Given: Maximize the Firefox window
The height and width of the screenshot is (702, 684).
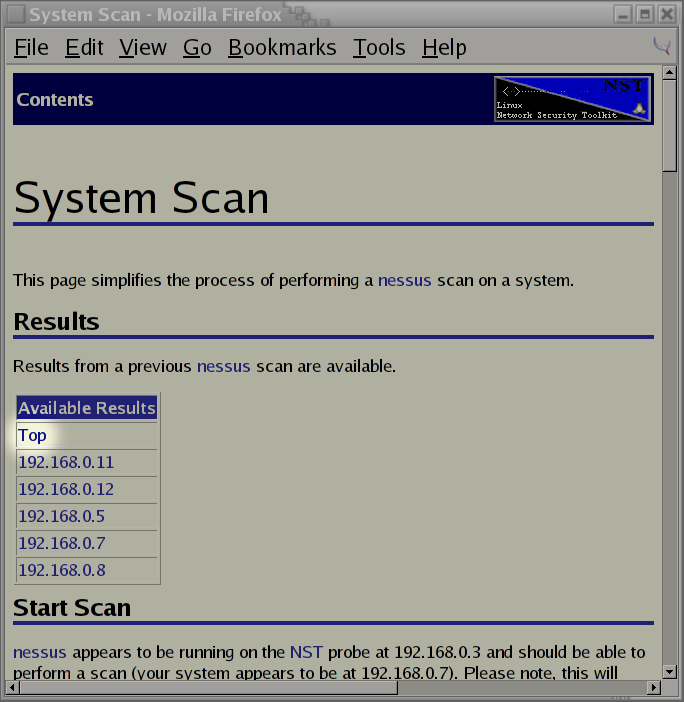Looking at the screenshot, I should tap(645, 14).
